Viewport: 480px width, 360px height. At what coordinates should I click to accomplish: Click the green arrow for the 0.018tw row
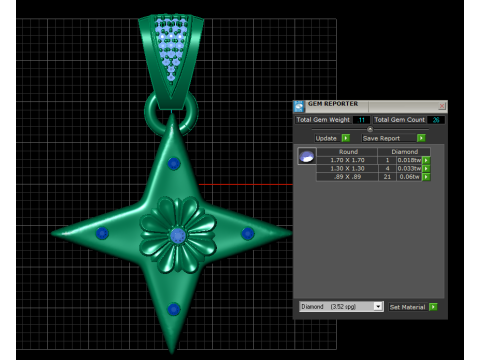[x=426, y=160]
